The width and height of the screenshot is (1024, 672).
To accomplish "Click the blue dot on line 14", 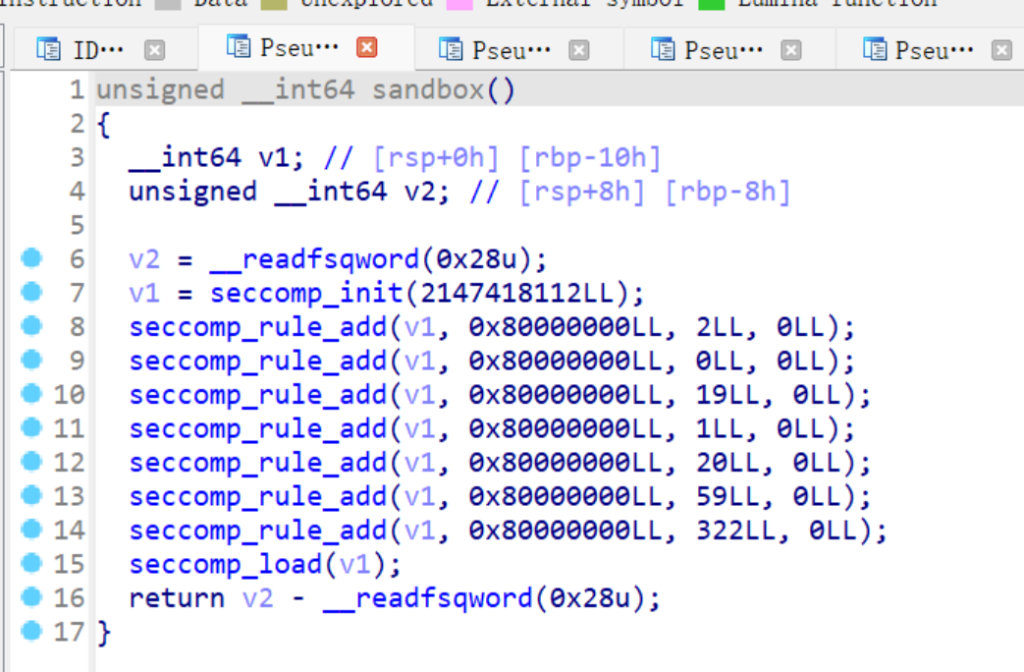I will coord(33,529).
